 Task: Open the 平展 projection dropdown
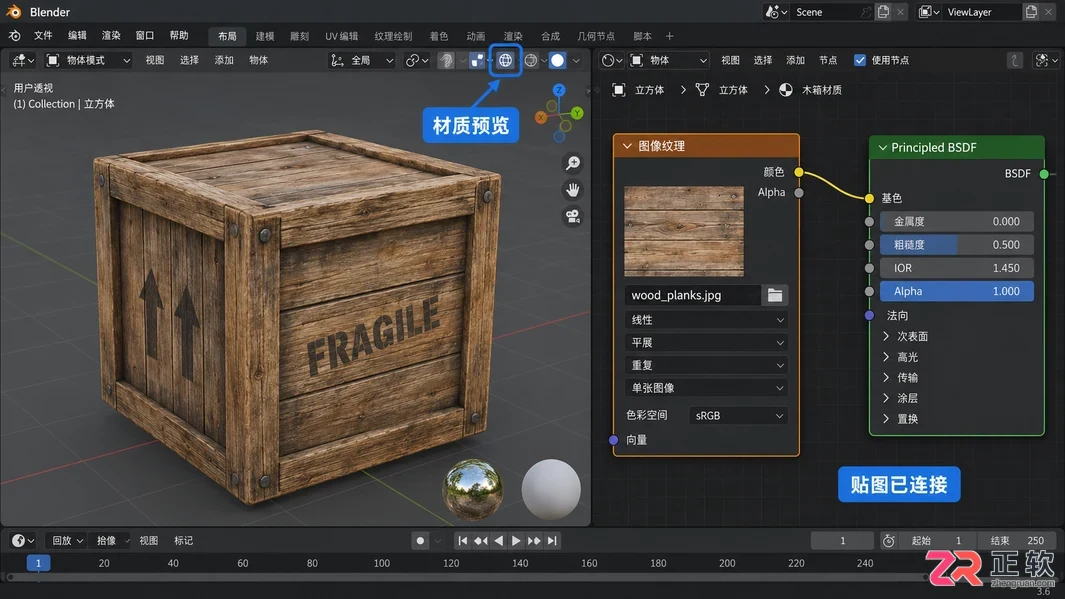pos(706,342)
